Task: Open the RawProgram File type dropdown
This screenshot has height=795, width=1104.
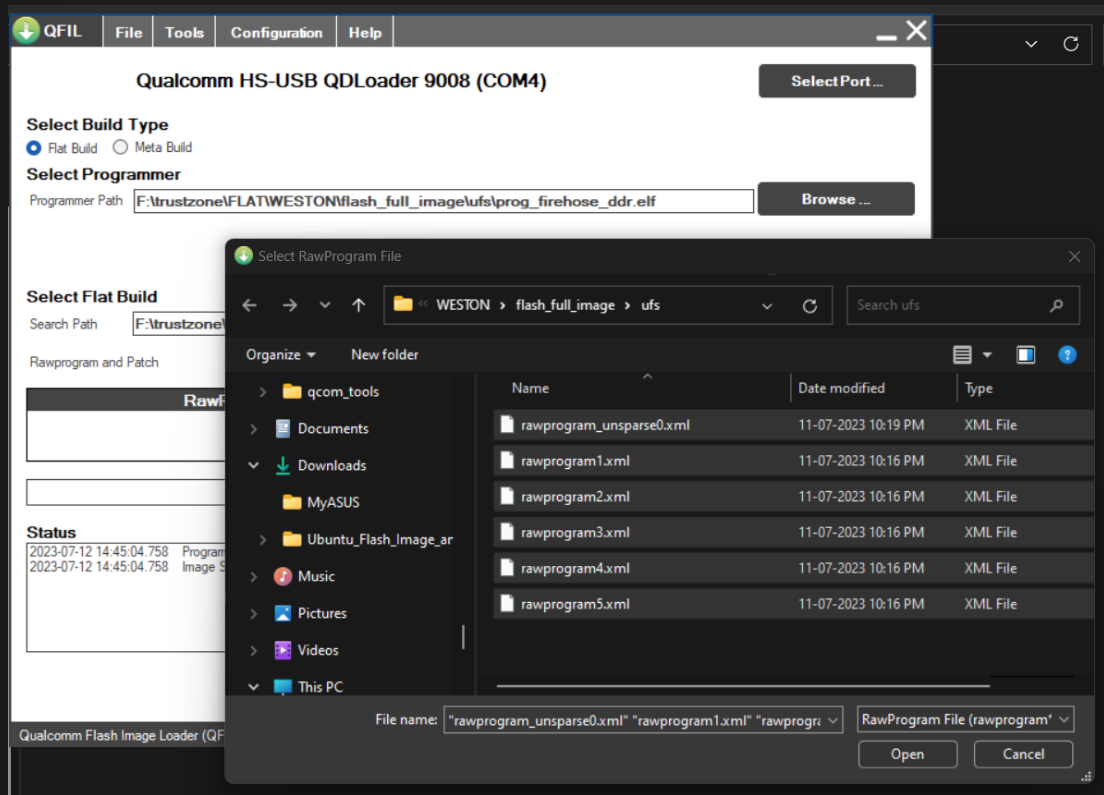Action: click(x=965, y=719)
